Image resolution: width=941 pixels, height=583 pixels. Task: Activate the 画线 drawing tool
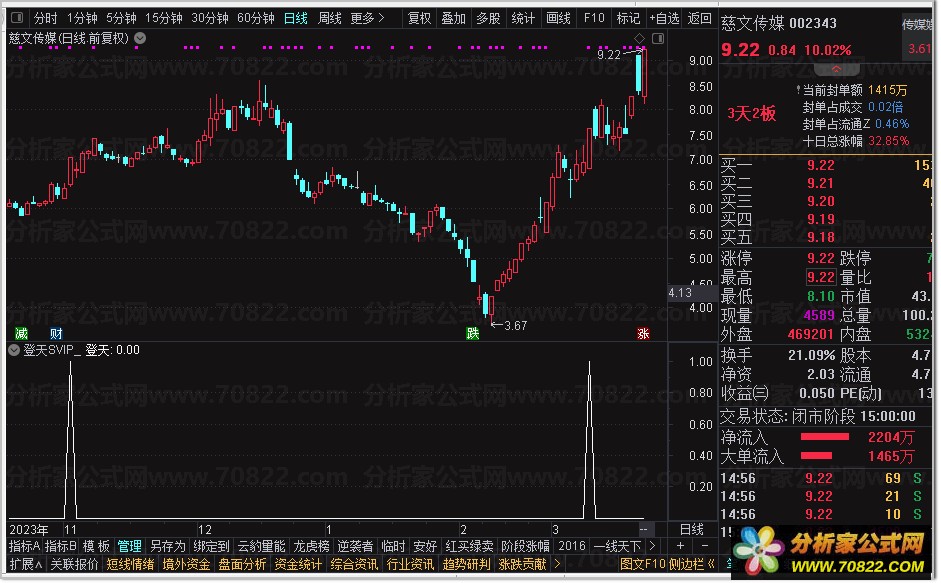tap(558, 19)
